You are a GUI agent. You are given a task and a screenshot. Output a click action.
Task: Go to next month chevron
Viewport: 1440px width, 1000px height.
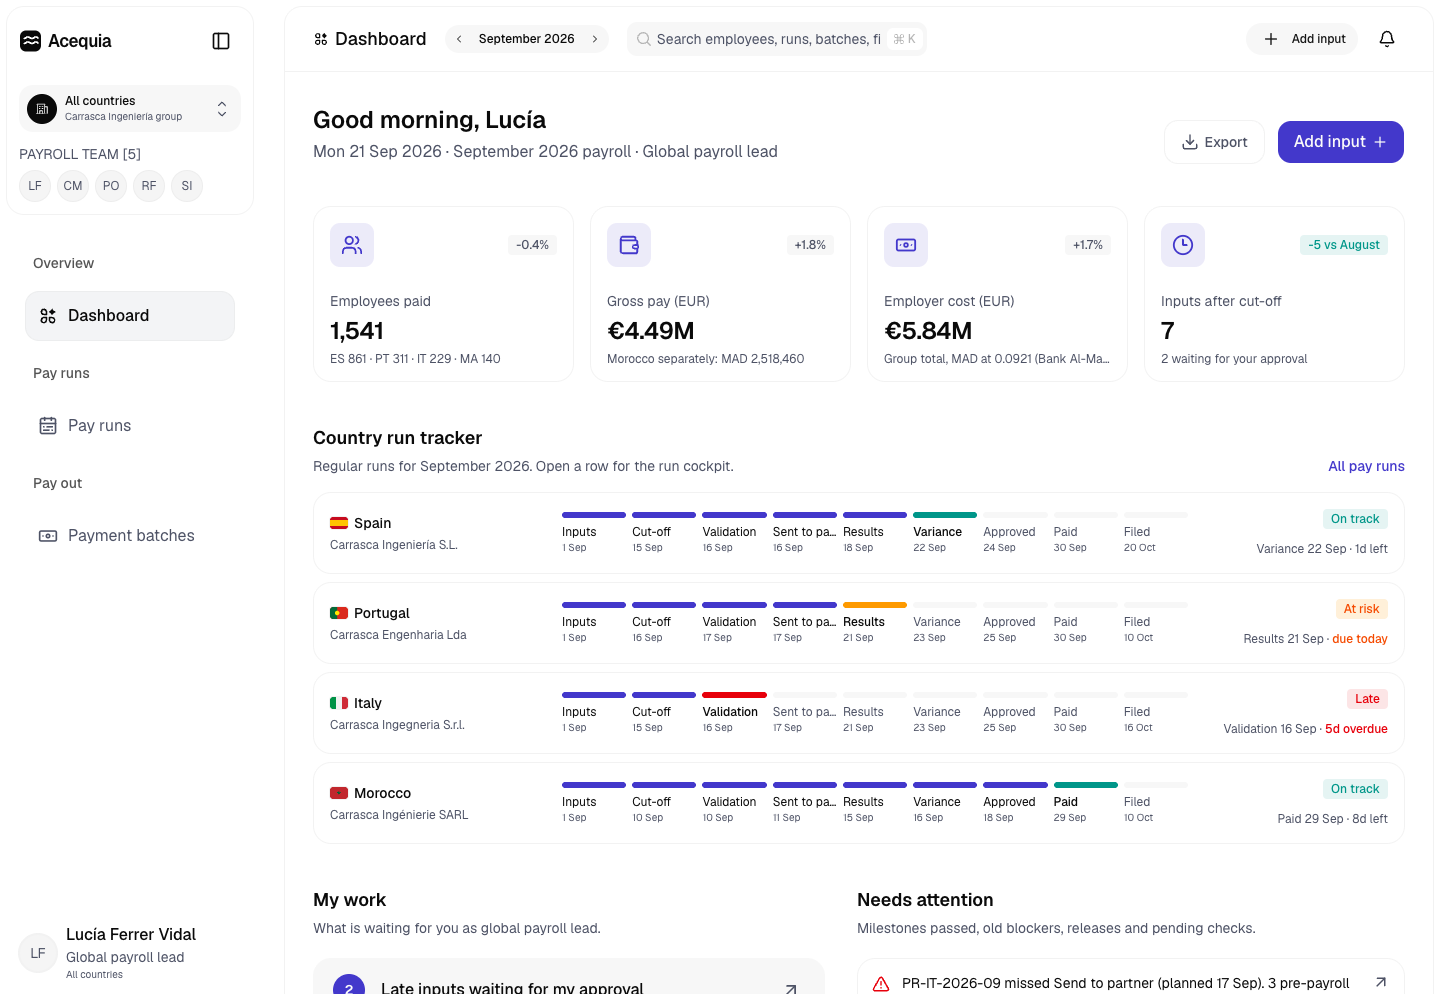pyautogui.click(x=595, y=39)
